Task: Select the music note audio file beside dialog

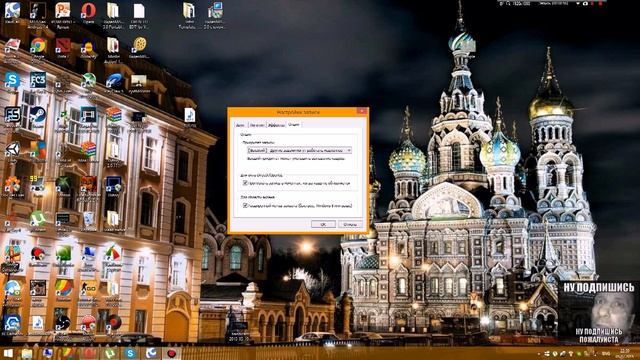Action: pyautogui.click(x=189, y=115)
